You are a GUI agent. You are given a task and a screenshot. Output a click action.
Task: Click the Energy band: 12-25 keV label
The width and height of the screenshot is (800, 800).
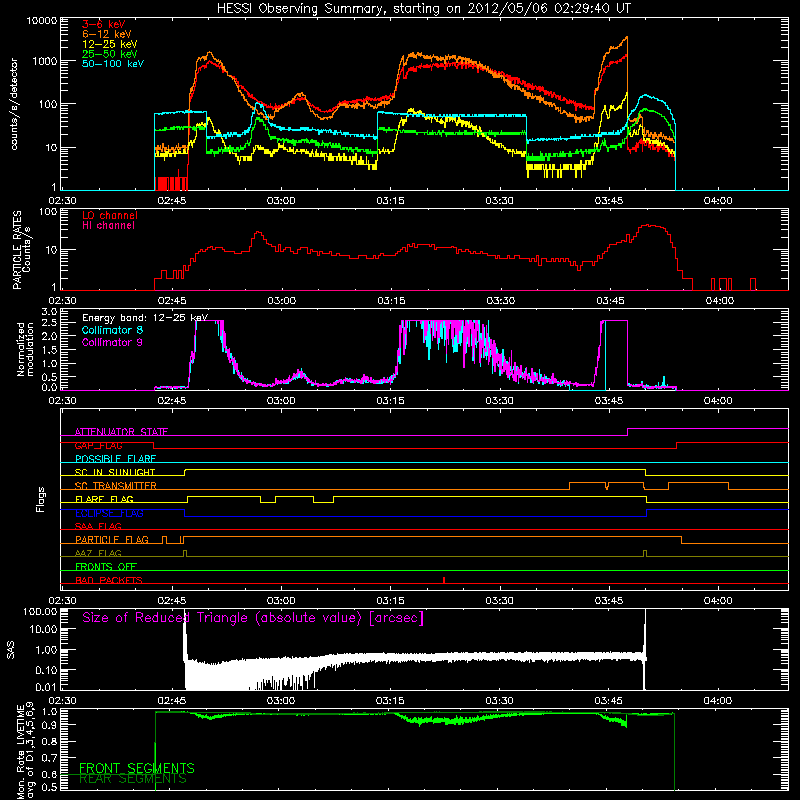point(145,318)
